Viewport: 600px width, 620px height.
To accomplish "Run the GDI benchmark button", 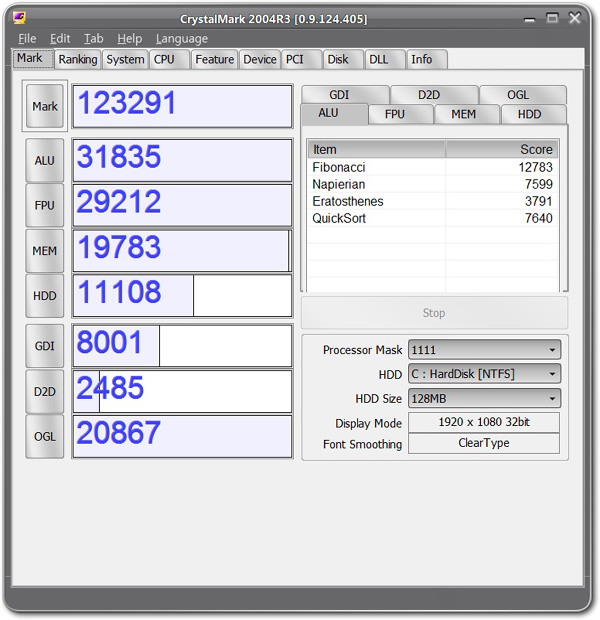I will (x=45, y=346).
